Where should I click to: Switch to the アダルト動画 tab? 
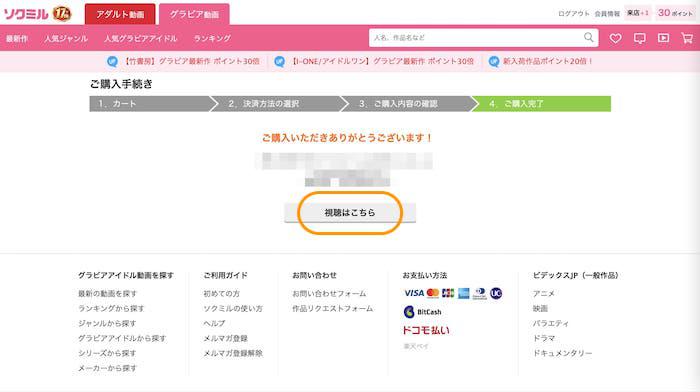pos(120,14)
